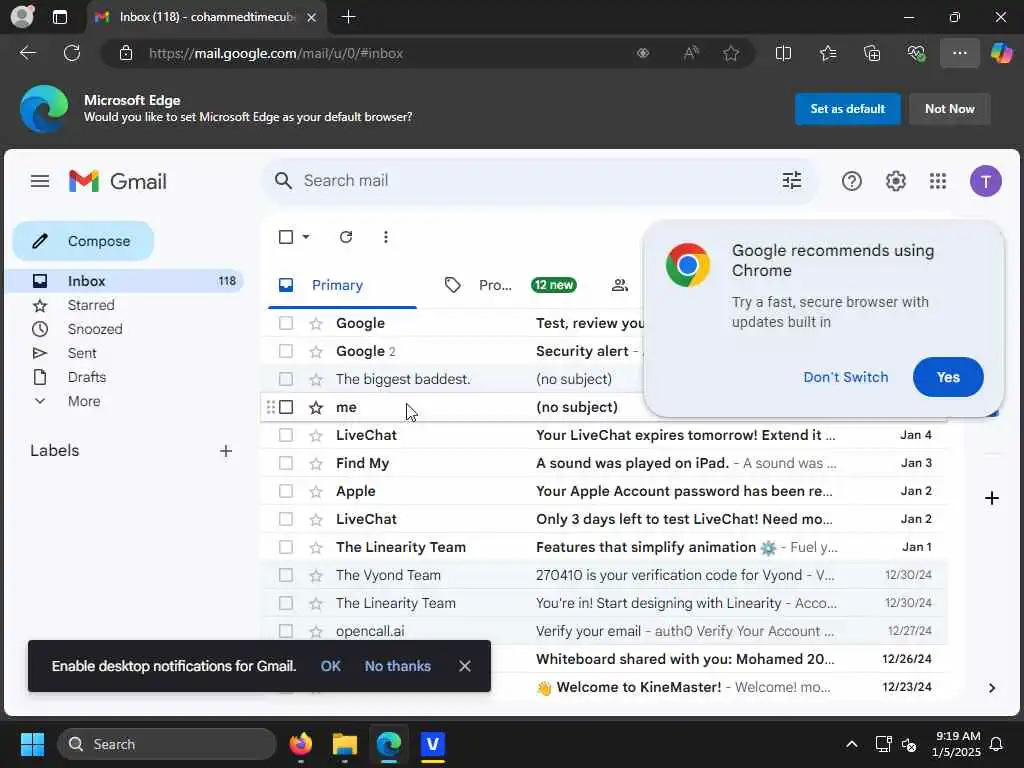The height and width of the screenshot is (768, 1024).
Task: Open Edge settings and more menu
Action: click(959, 53)
